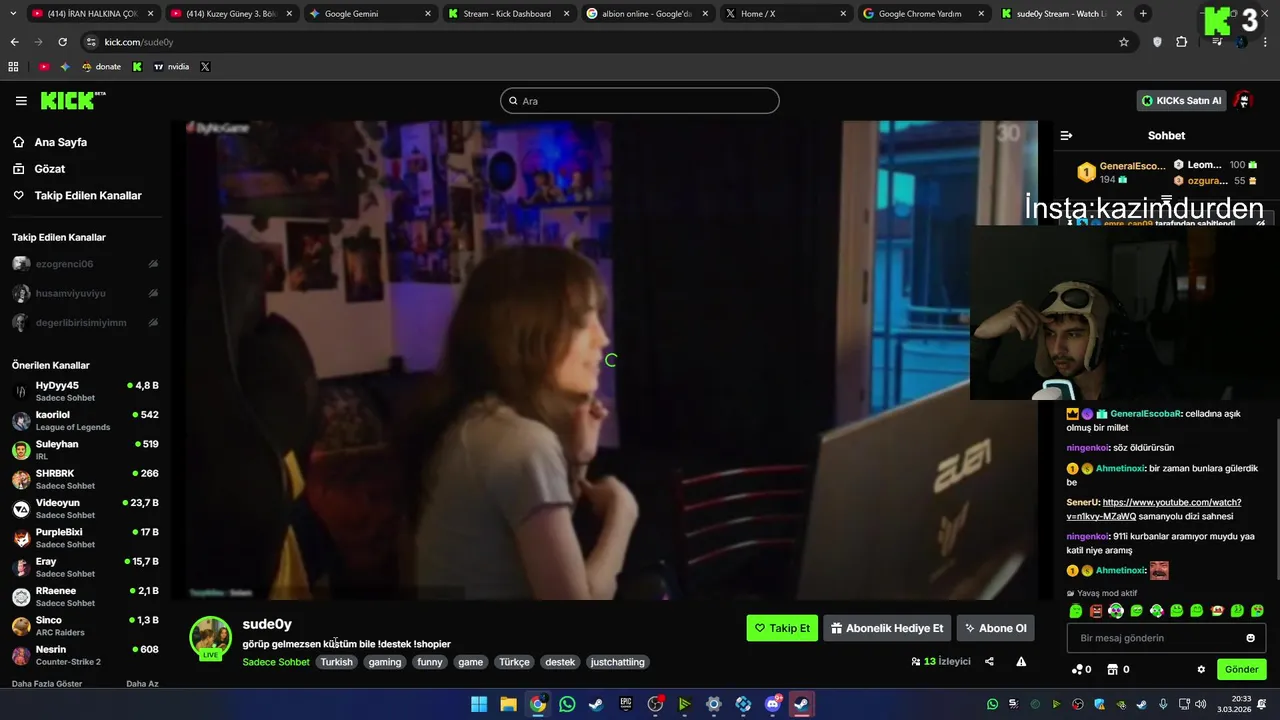Reload the page in Chrome
Image resolution: width=1280 pixels, height=720 pixels.
click(x=62, y=42)
